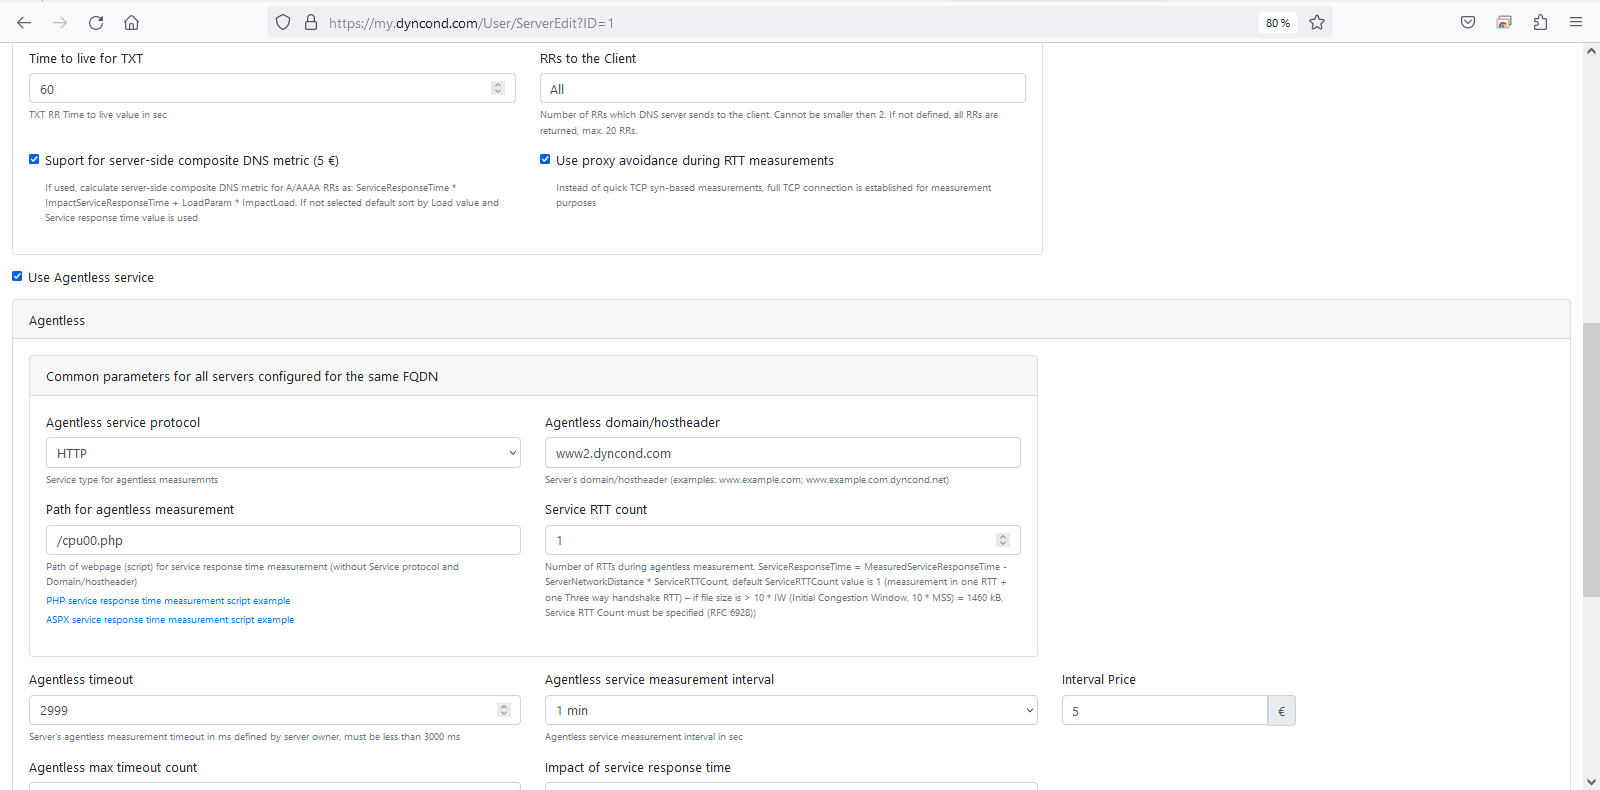Open Agentless service protocol HTTP dropdown
Viewport: 1600px width, 790px height.
click(283, 453)
